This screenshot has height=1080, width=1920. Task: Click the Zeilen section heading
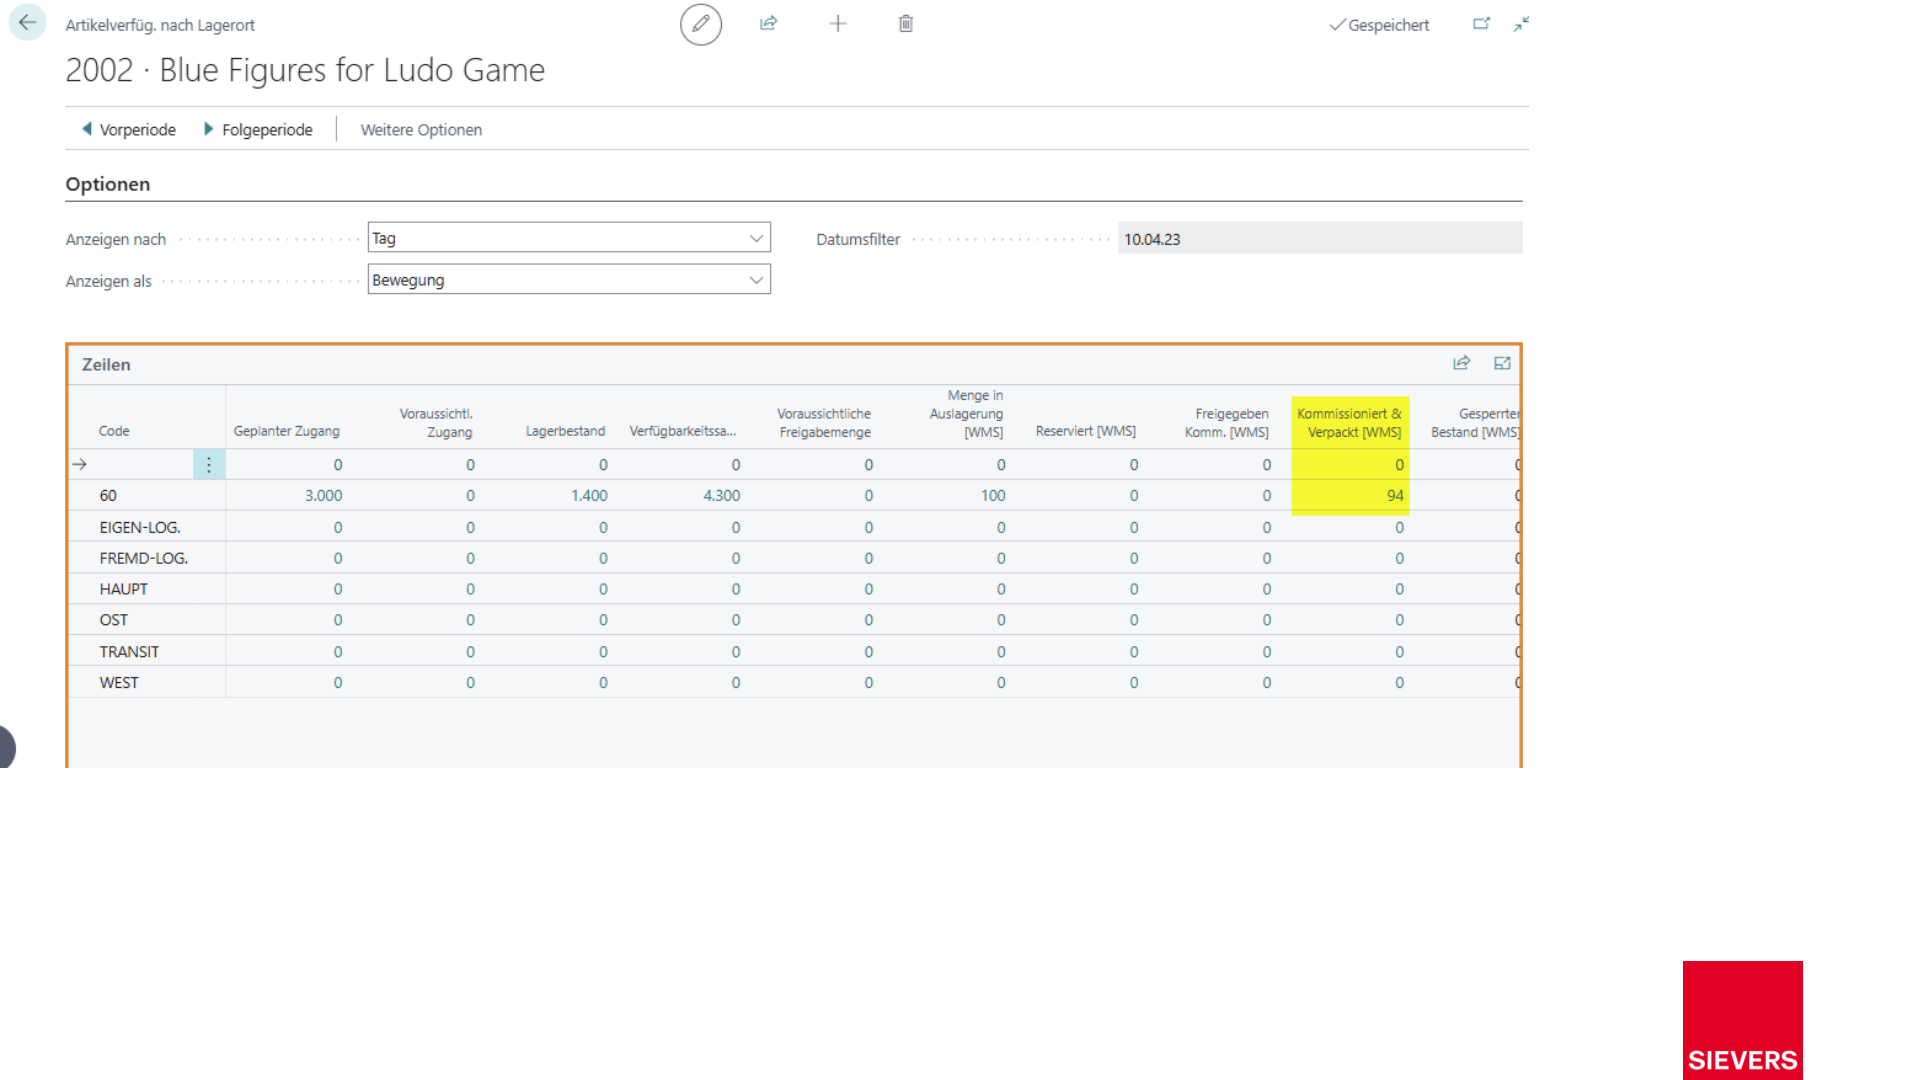coord(106,365)
